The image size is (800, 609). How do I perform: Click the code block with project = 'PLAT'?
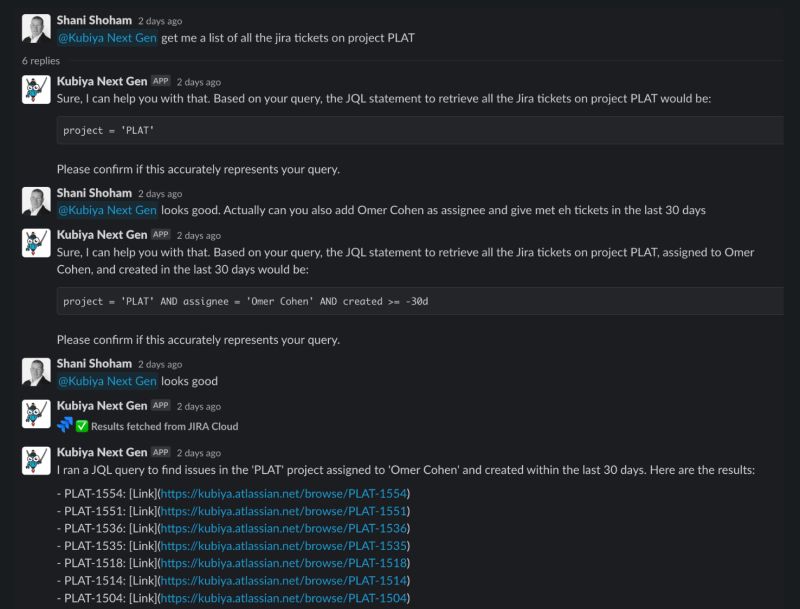[420, 130]
